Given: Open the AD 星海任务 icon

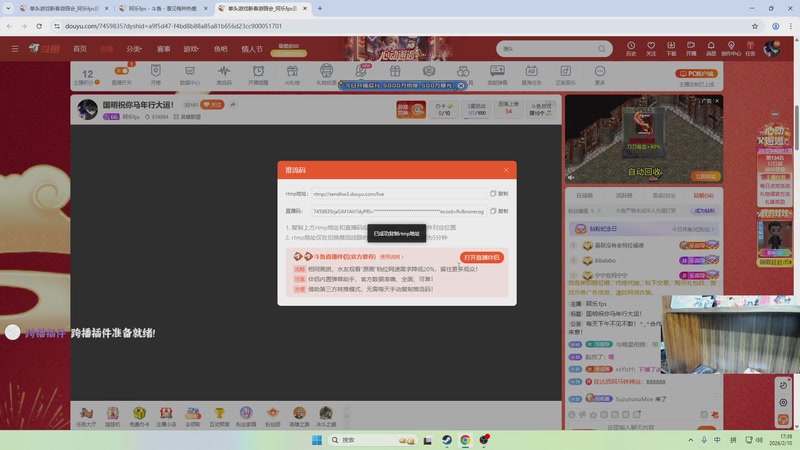Looking at the screenshot, I should point(531,74).
